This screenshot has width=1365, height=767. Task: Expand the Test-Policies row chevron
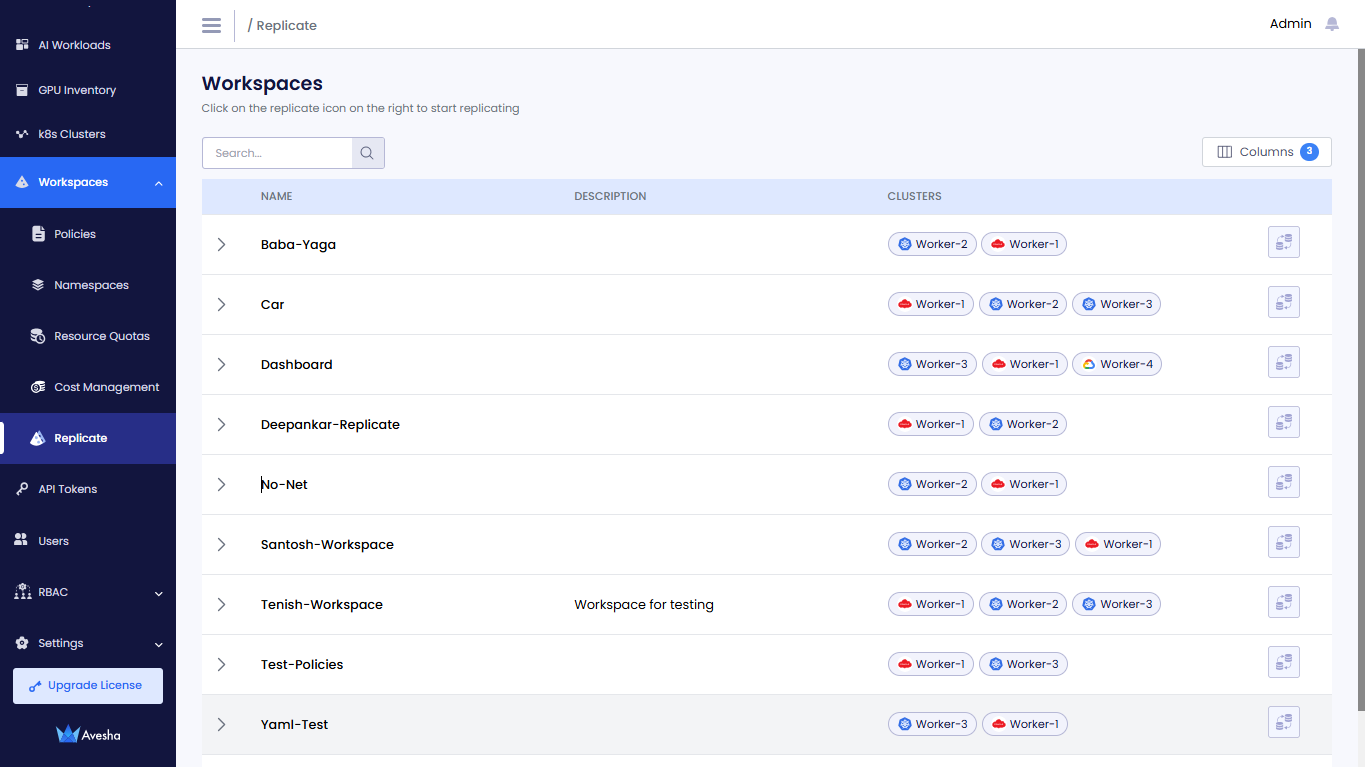pos(222,665)
